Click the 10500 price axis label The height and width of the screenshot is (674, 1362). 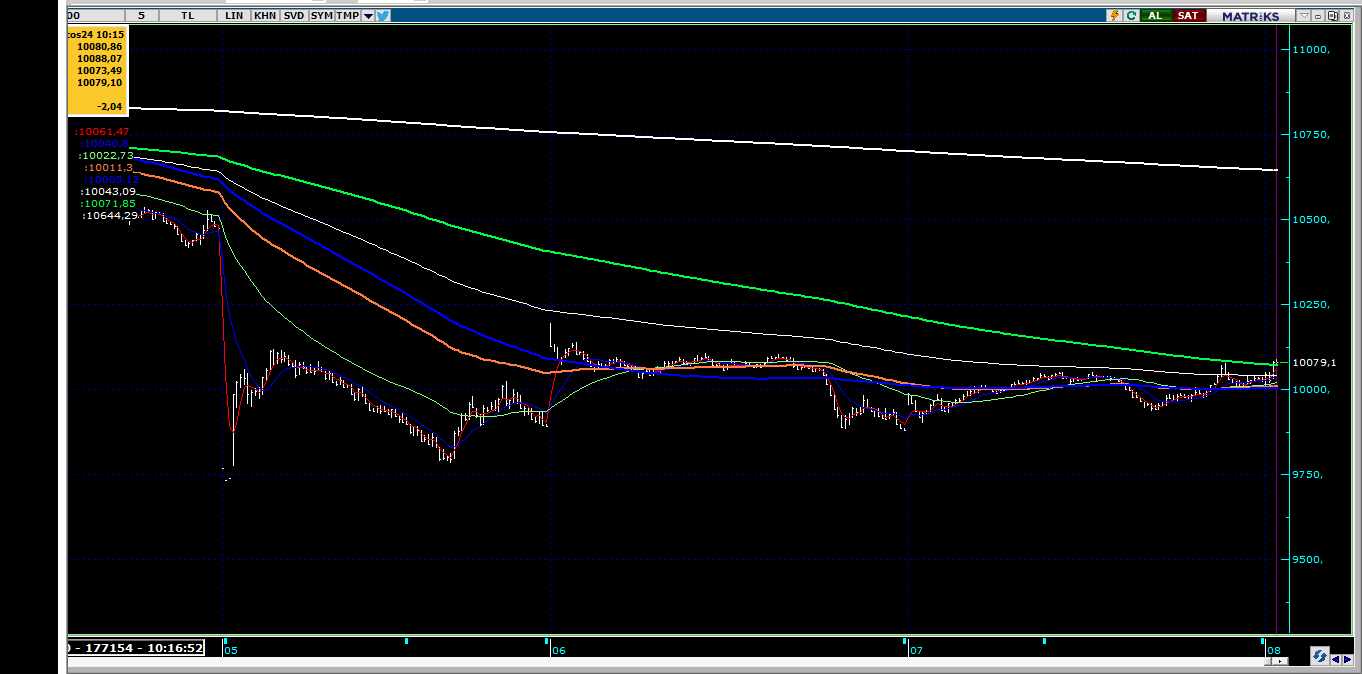pyautogui.click(x=1311, y=220)
